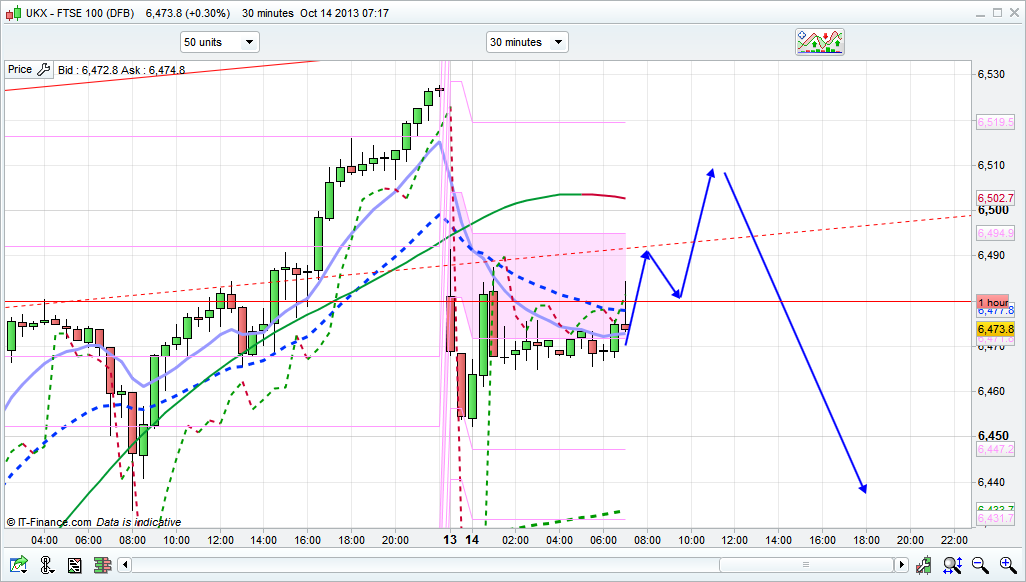The width and height of the screenshot is (1026, 582).
Task: Click the green and red order book icon
Action: tap(101, 566)
